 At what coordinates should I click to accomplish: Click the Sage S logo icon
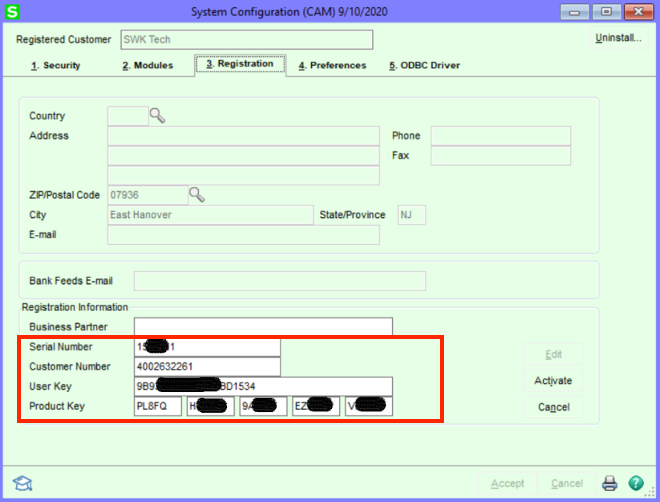[12, 11]
